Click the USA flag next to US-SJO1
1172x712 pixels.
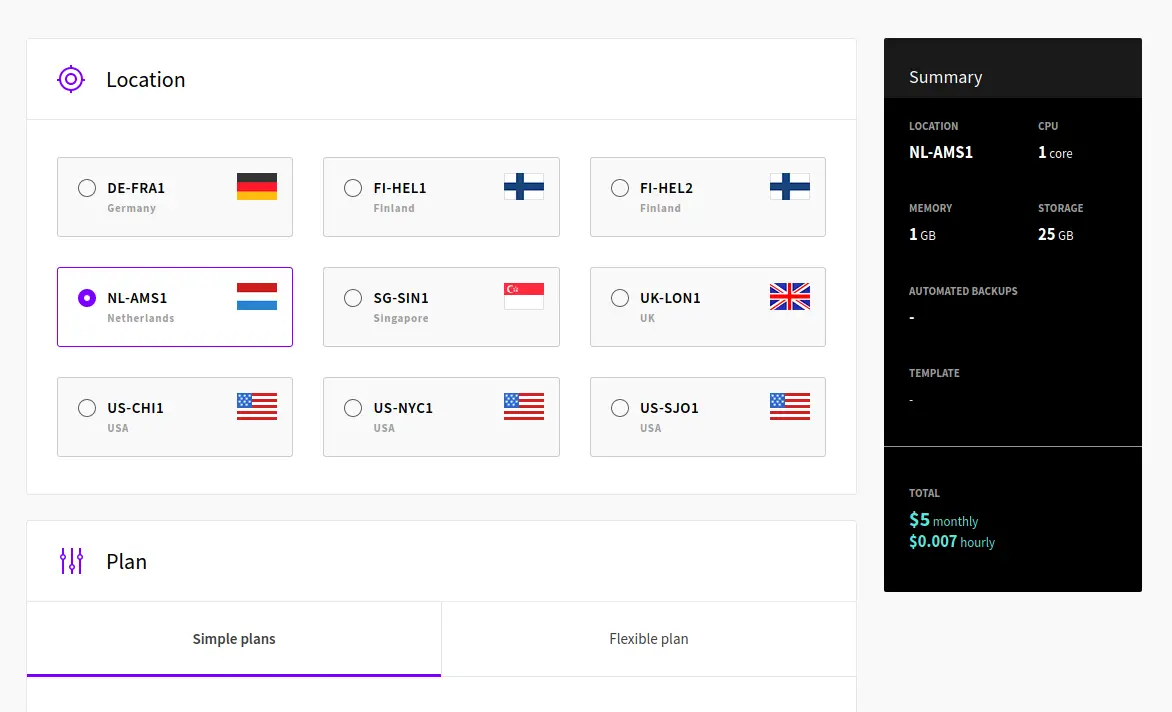click(790, 406)
